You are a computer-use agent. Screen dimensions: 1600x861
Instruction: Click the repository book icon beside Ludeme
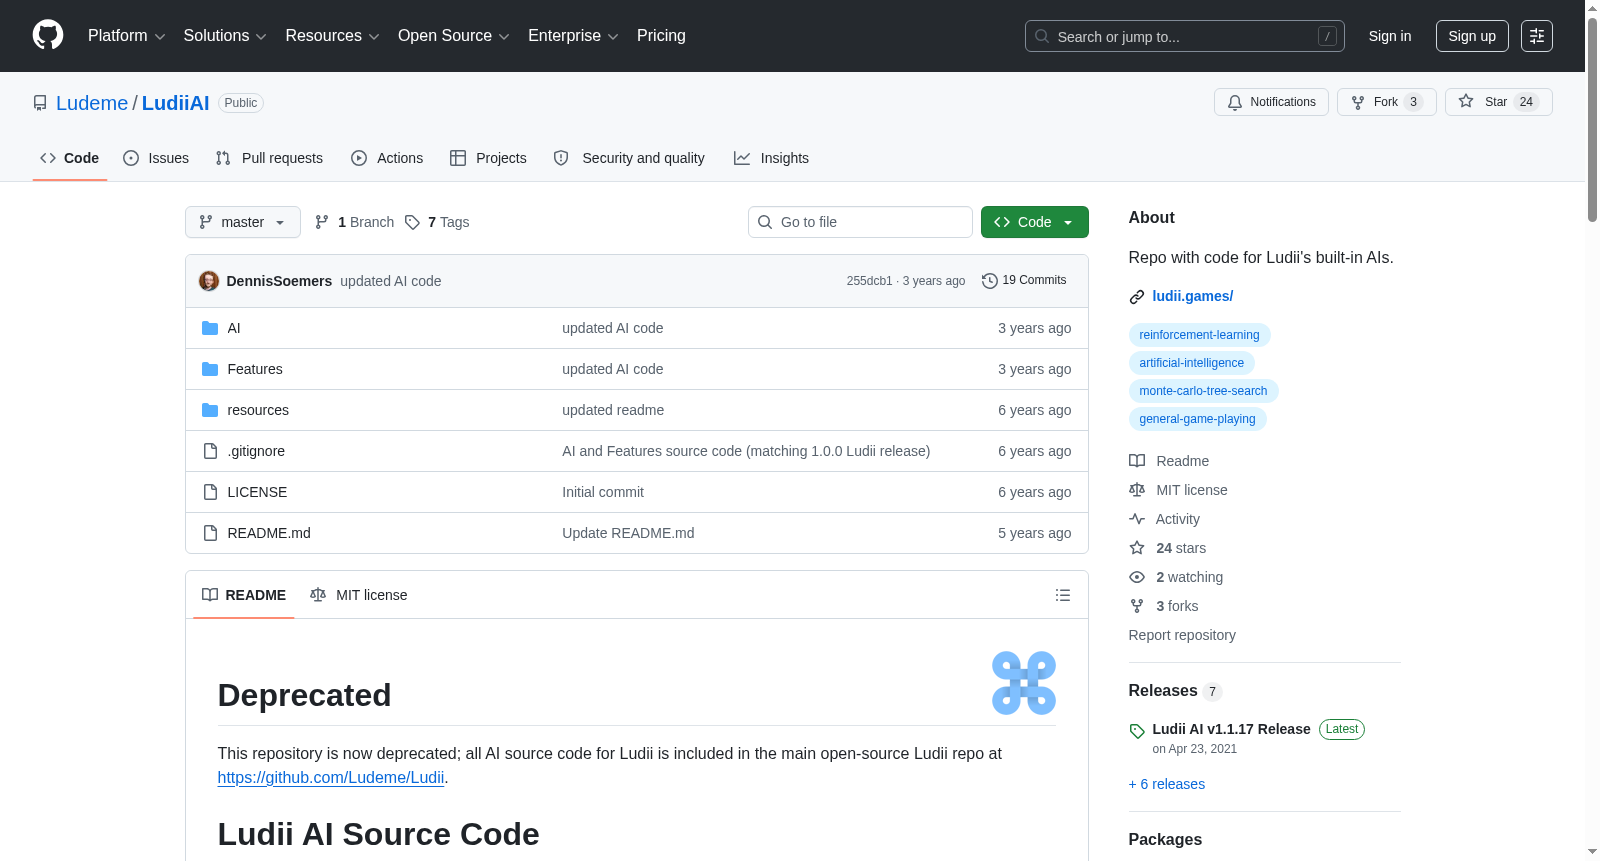click(x=40, y=103)
